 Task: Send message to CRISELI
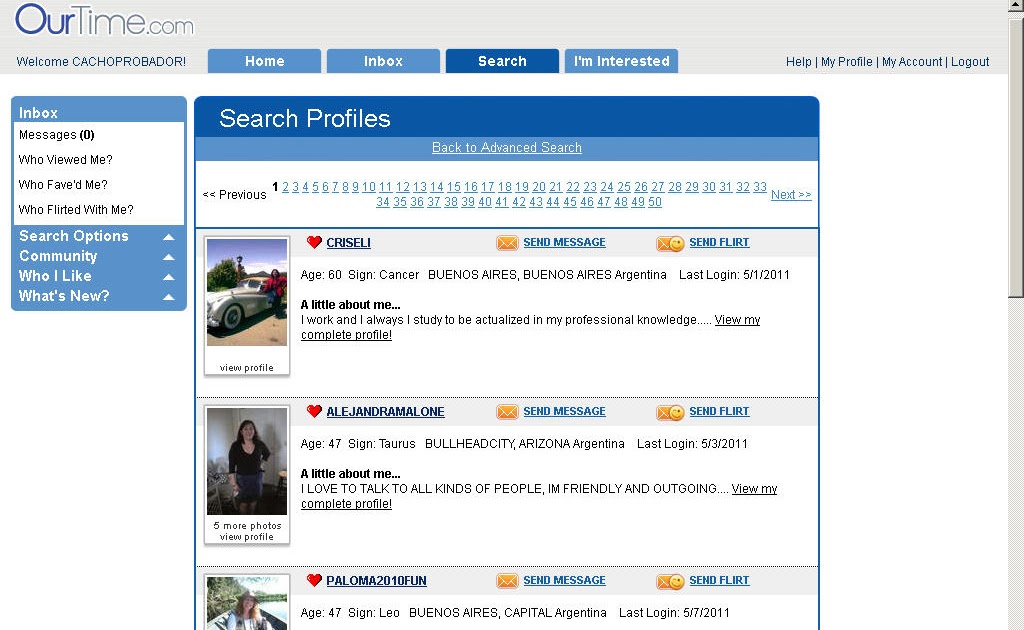[x=564, y=242]
